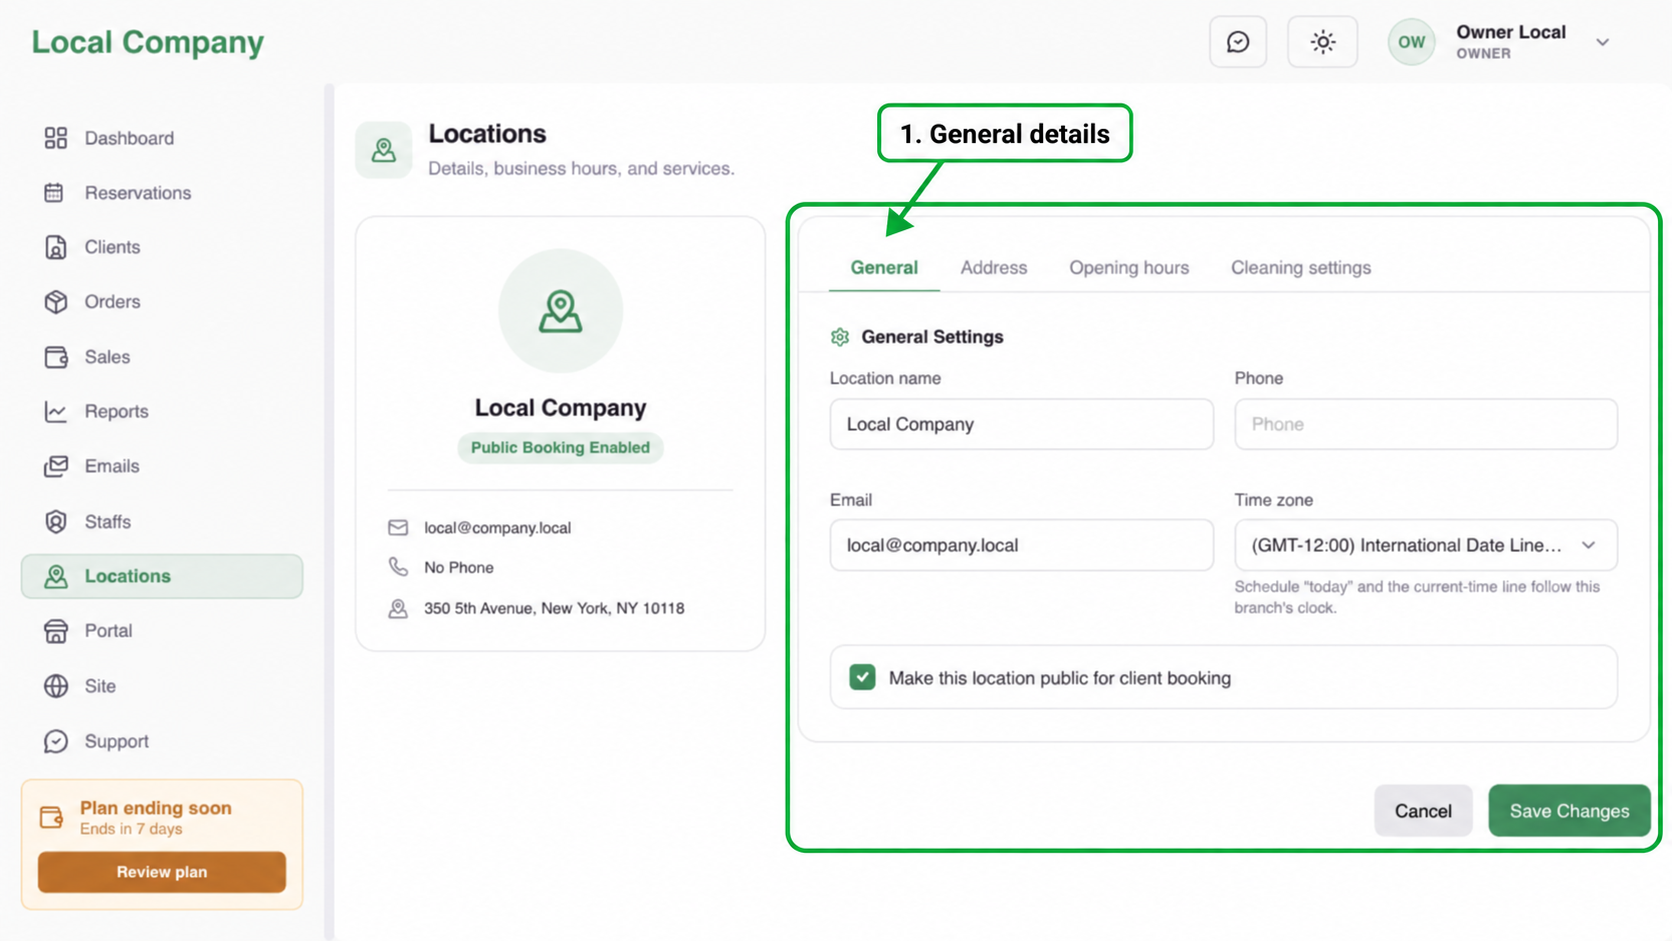Open the Time zone dropdown
Image resolution: width=1672 pixels, height=941 pixels.
[1425, 545]
